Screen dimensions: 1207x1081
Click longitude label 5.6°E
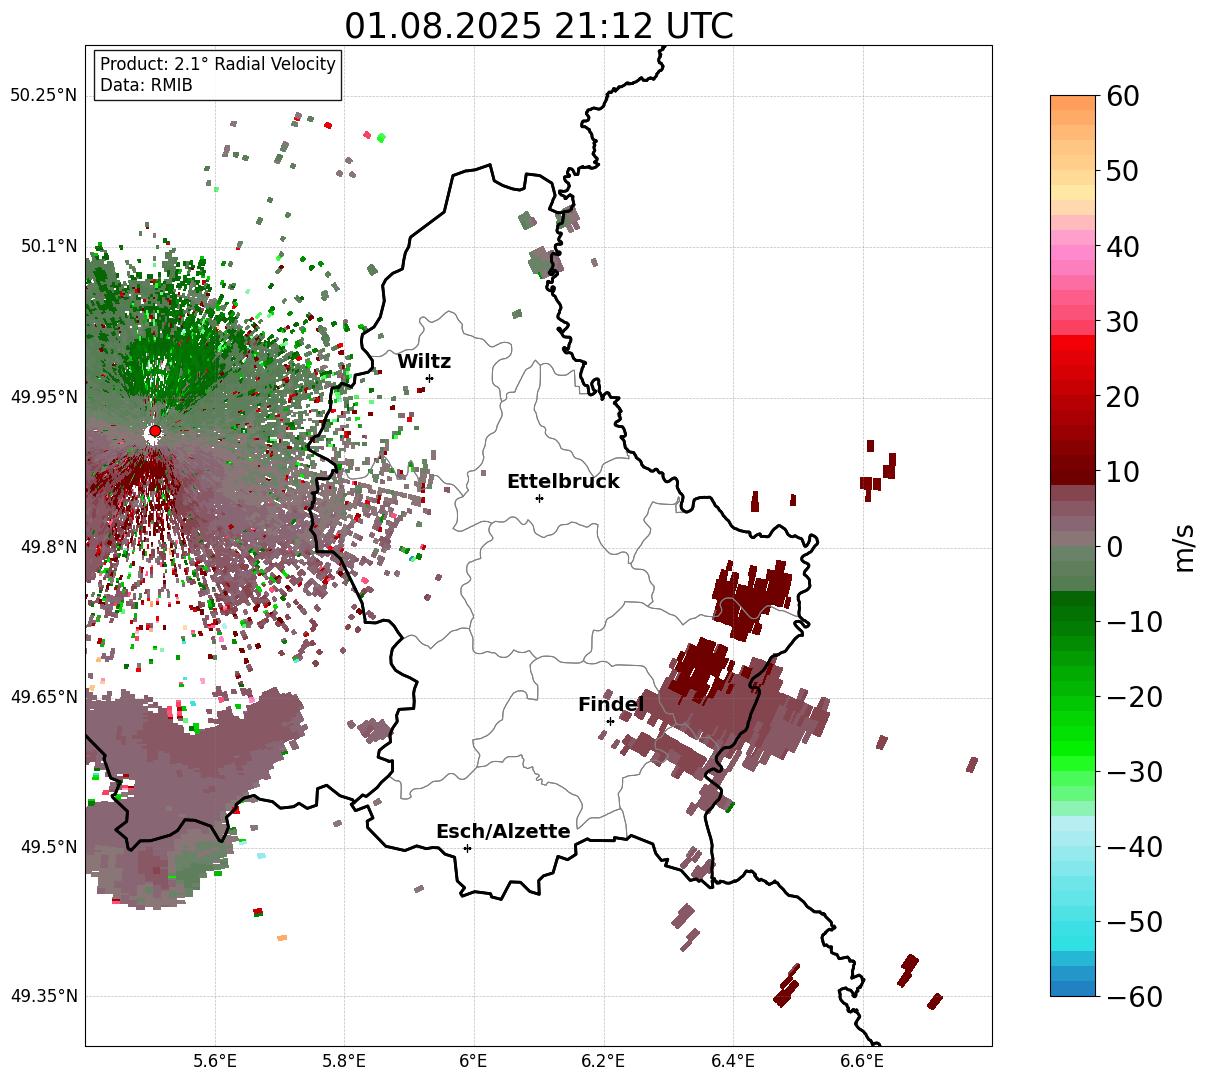[215, 1062]
